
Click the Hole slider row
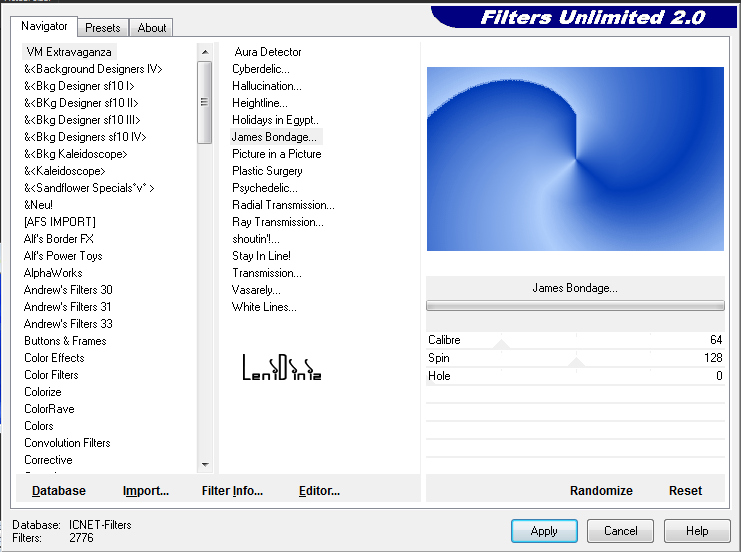[x=575, y=377]
